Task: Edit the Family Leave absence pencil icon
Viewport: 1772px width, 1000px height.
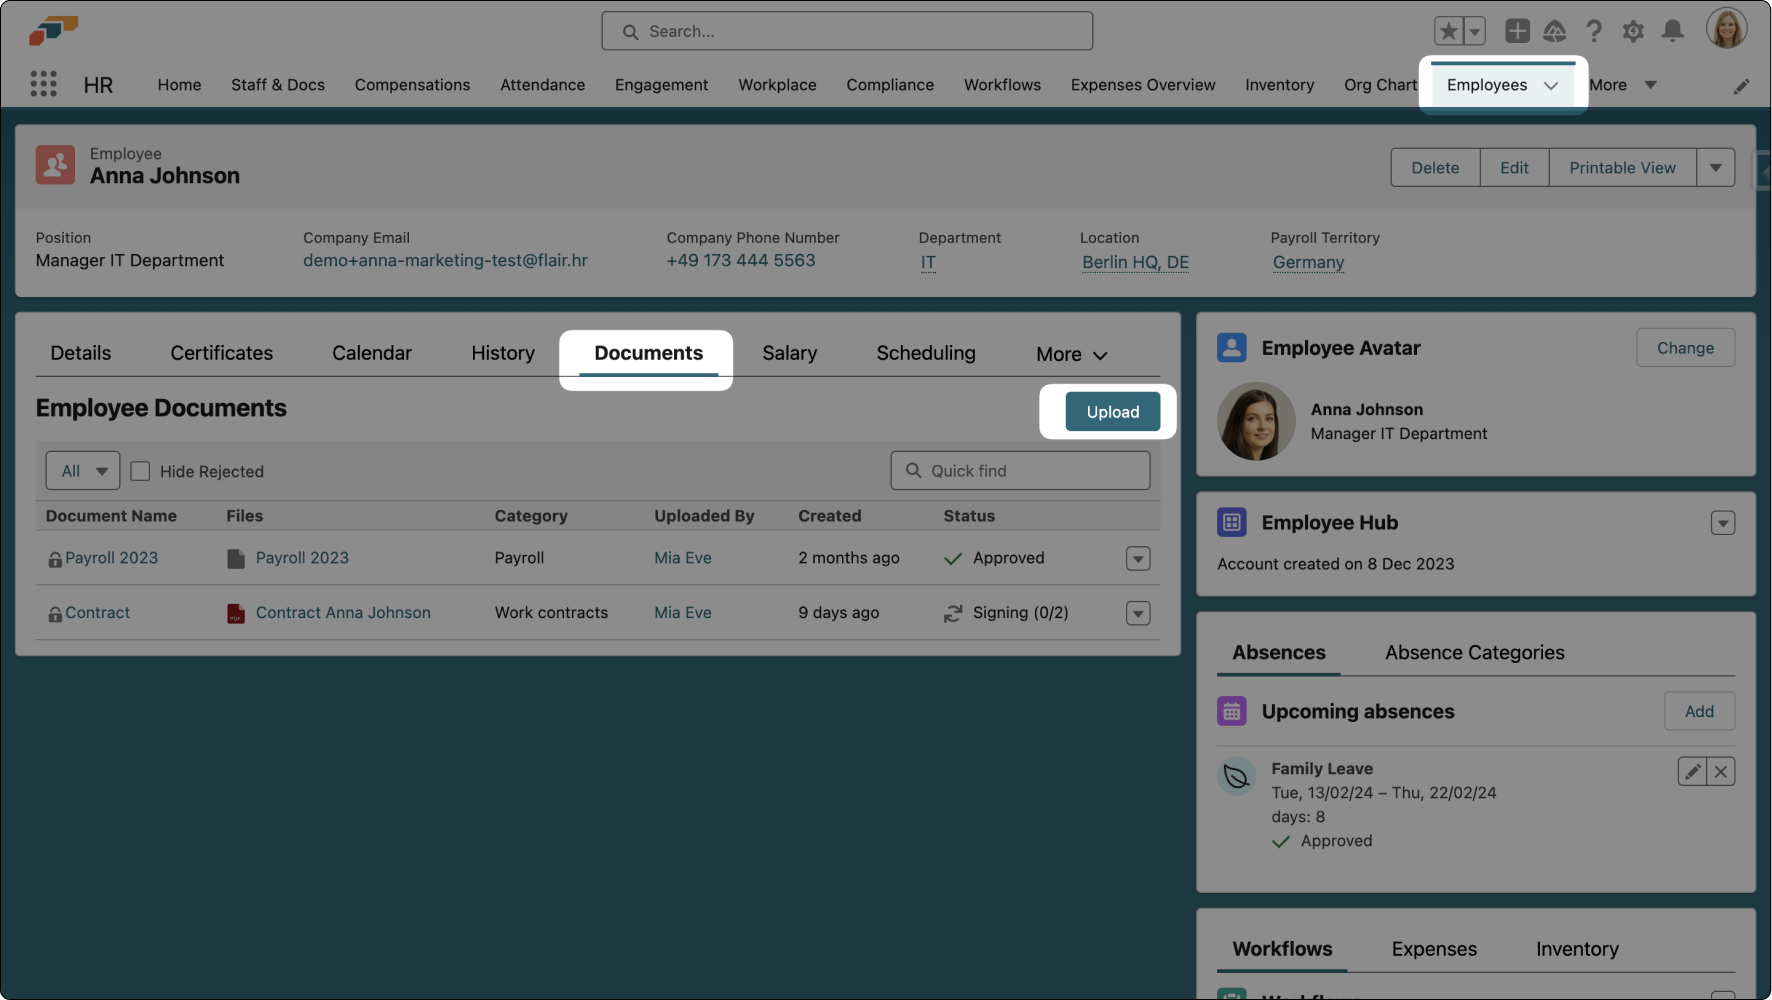Action: (1692, 772)
